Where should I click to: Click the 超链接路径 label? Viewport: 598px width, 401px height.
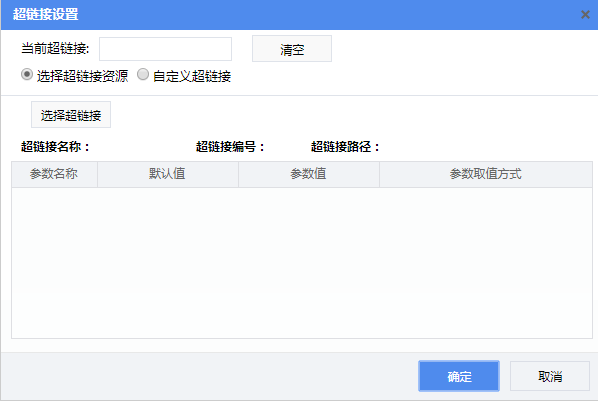346,147
